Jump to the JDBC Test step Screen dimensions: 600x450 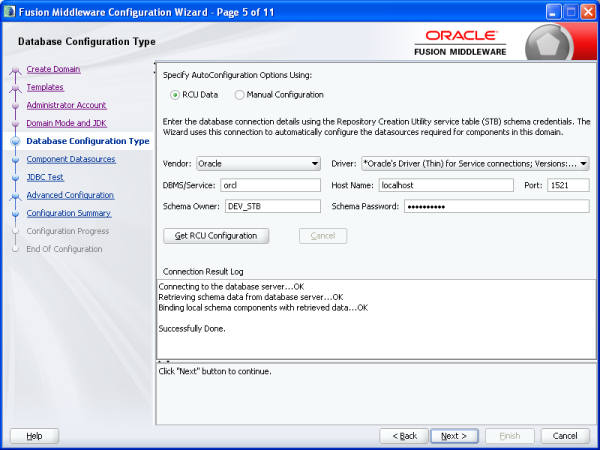tap(46, 177)
